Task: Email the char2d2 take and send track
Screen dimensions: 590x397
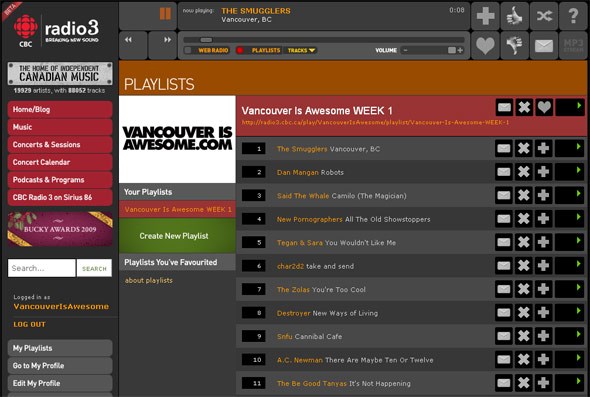Action: (x=504, y=266)
